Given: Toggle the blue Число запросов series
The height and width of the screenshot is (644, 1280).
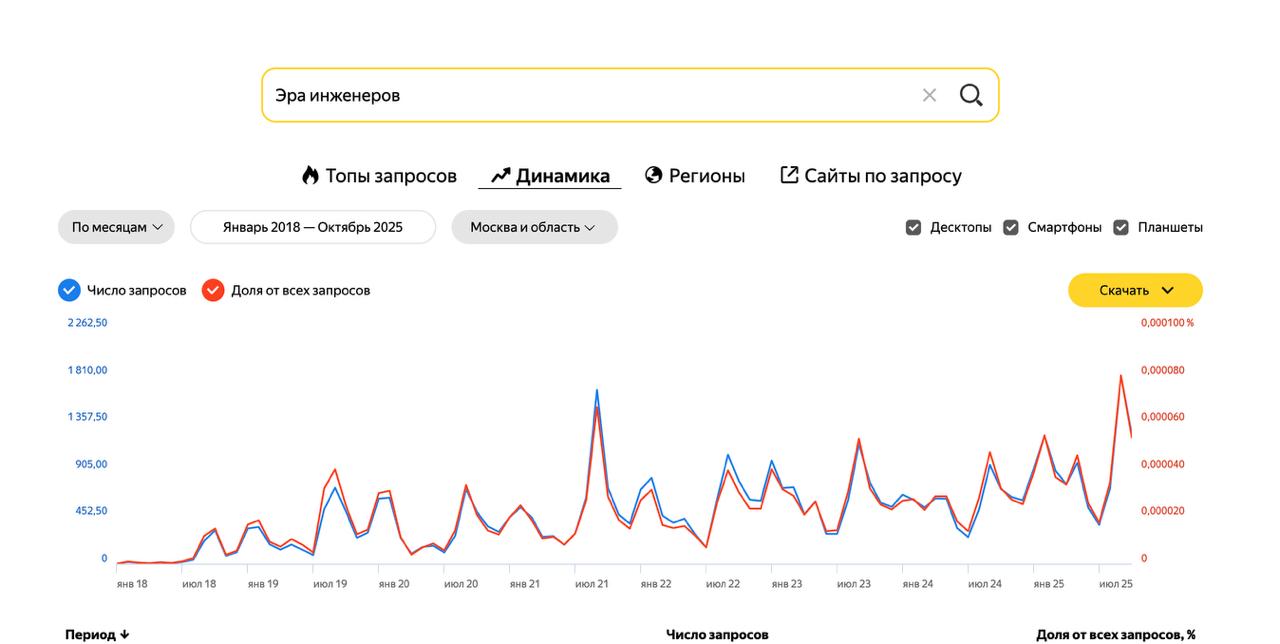Looking at the screenshot, I should click(69, 290).
